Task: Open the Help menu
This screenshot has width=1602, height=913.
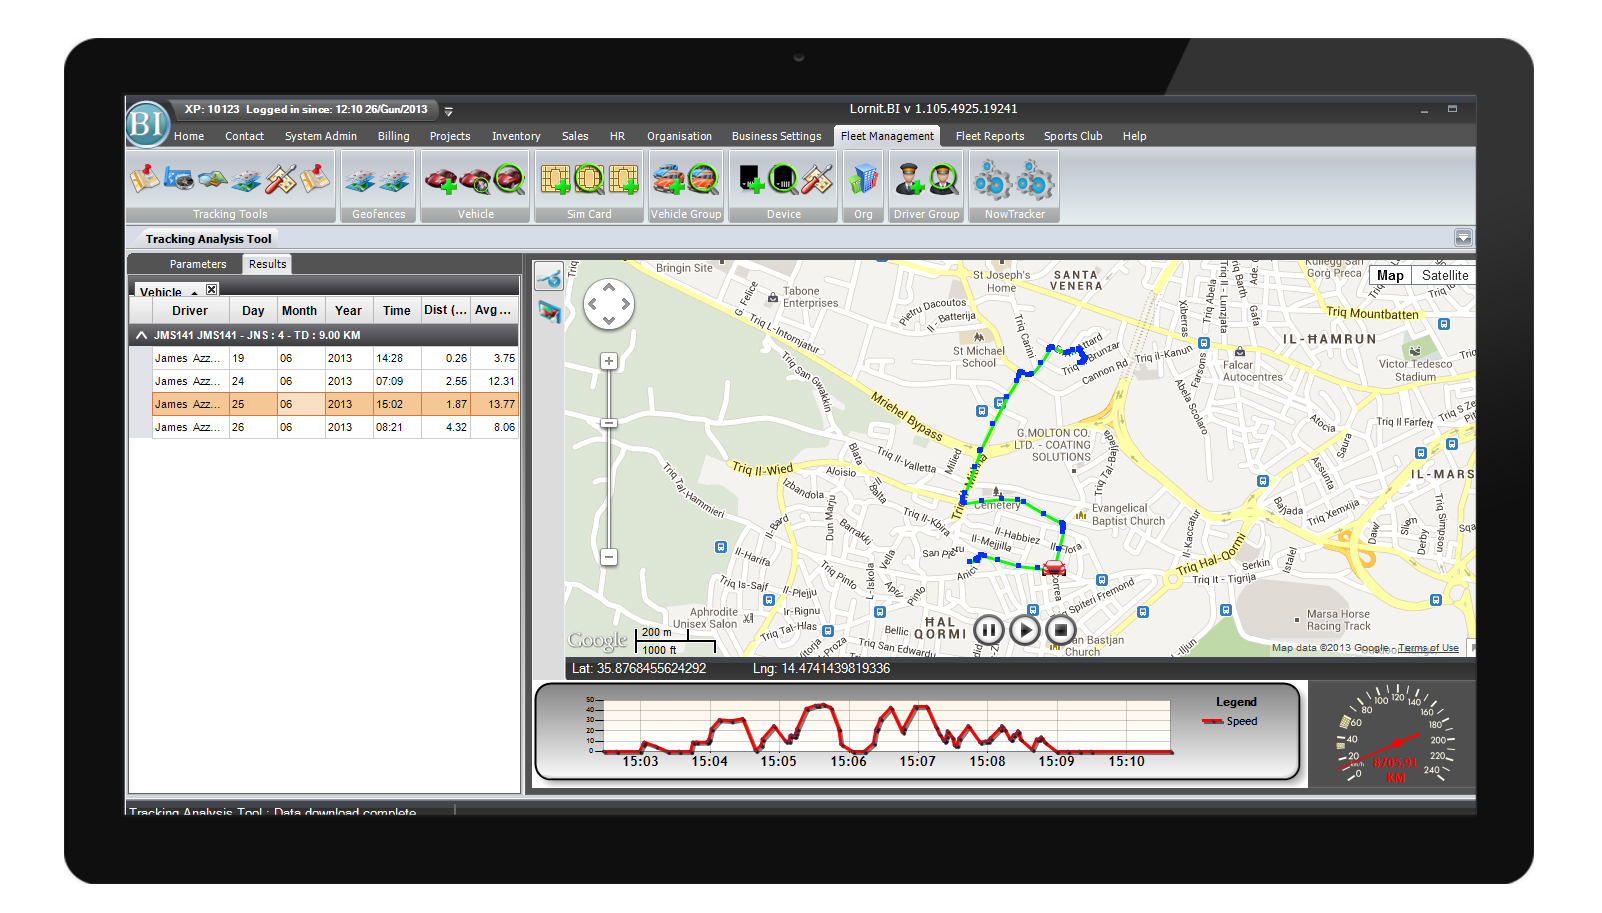Action: (1134, 136)
